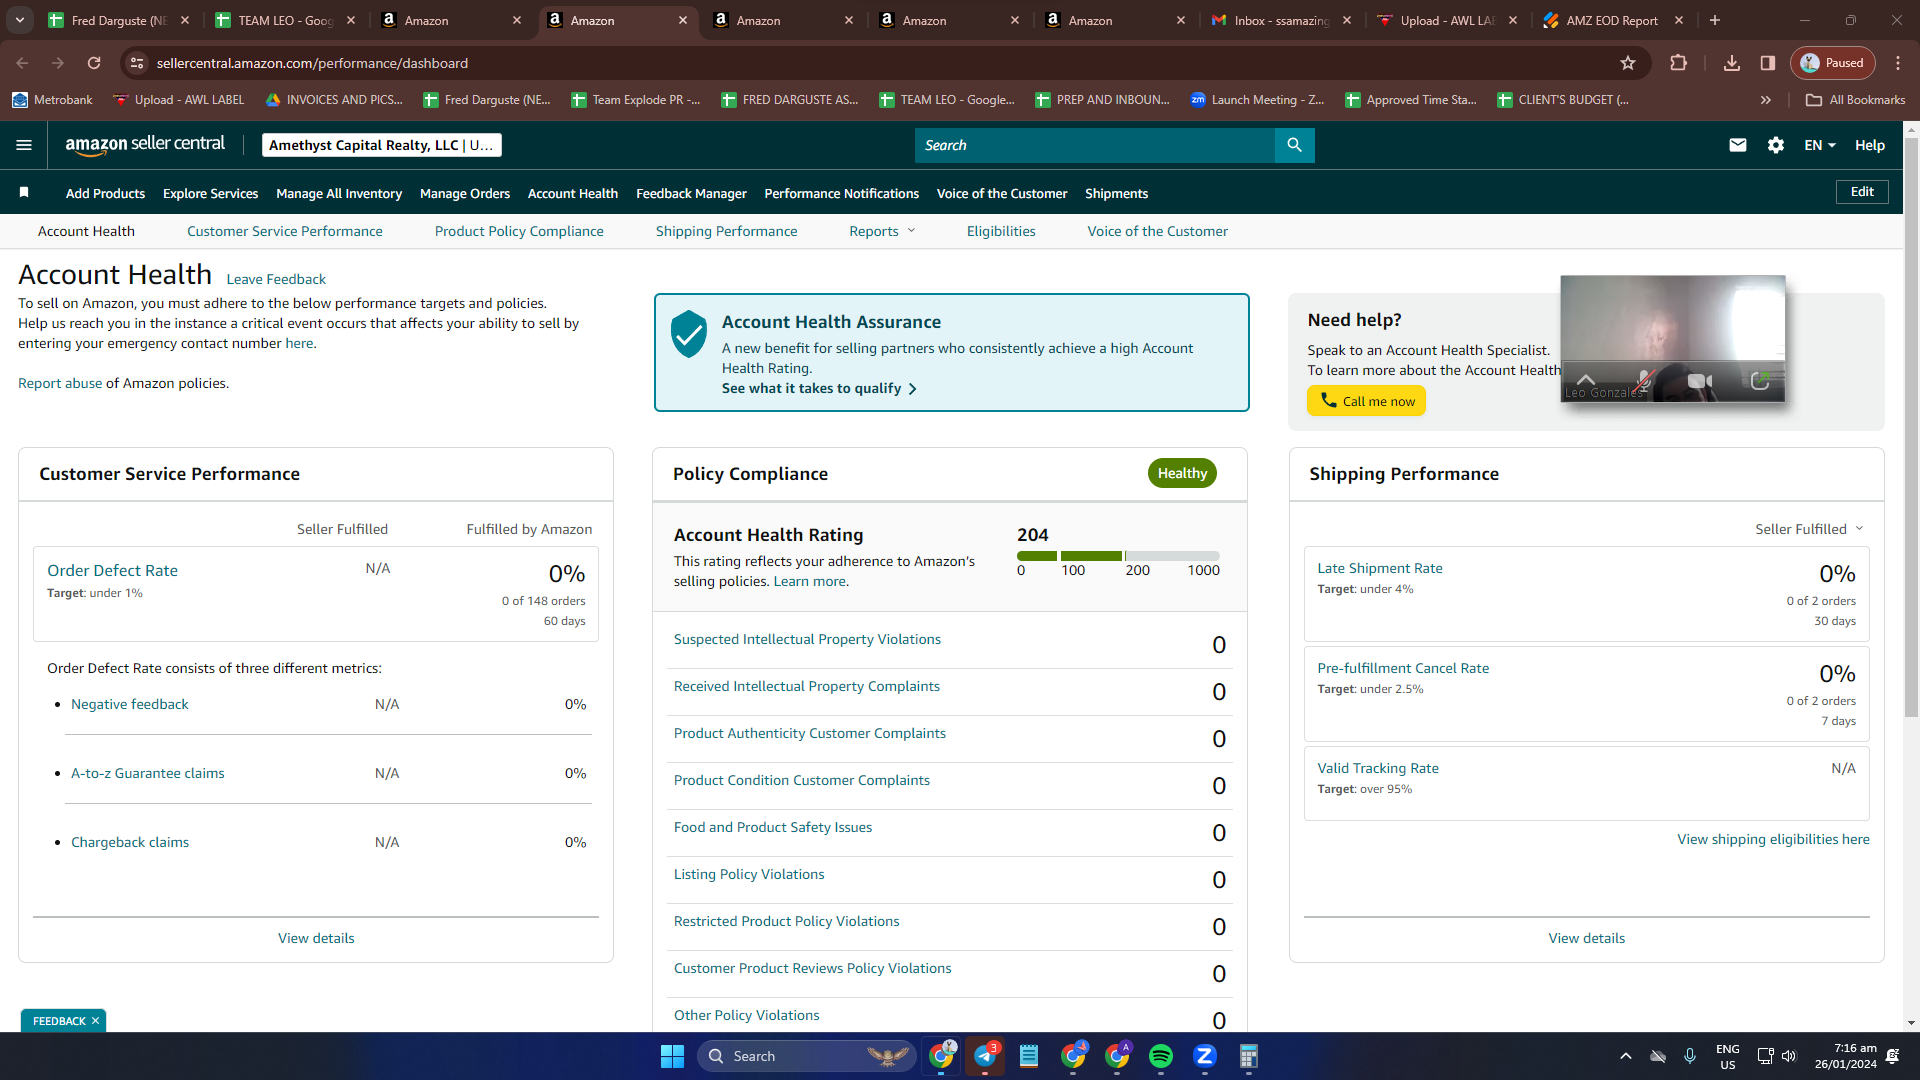Unmute the microphone in the Zoom overlay
Screen dimensions: 1920x1080
(x=1644, y=381)
